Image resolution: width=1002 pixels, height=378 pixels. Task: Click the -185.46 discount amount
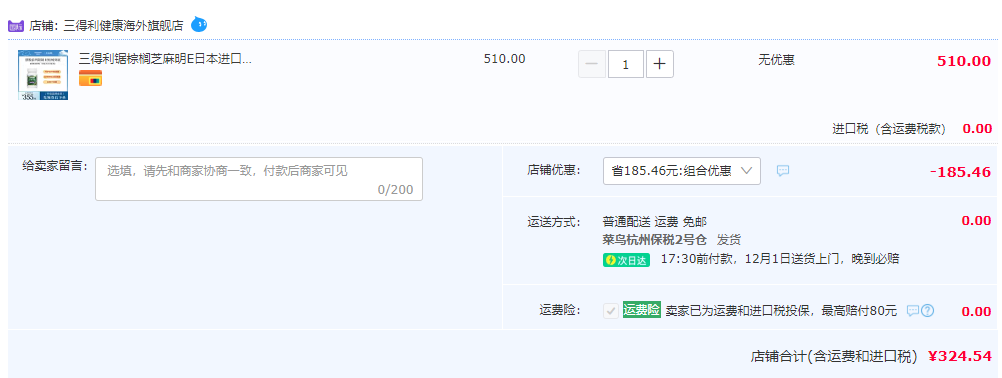tap(960, 172)
